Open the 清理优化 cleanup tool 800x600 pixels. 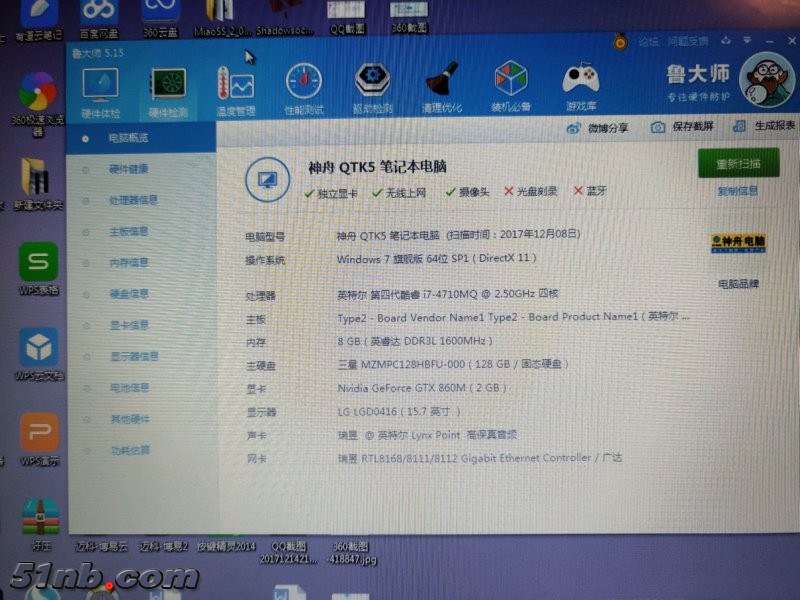pyautogui.click(x=441, y=88)
